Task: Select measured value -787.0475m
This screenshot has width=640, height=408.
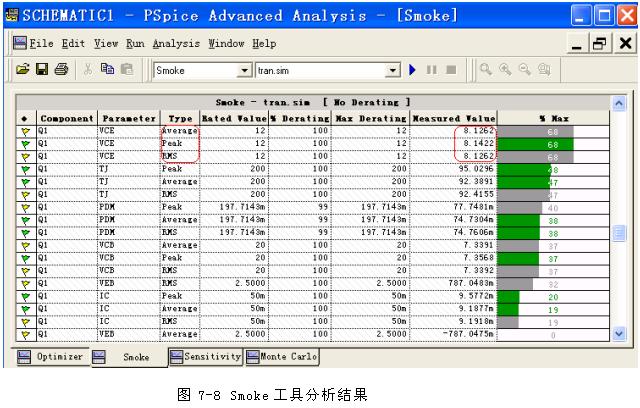Action: [x=469, y=334]
